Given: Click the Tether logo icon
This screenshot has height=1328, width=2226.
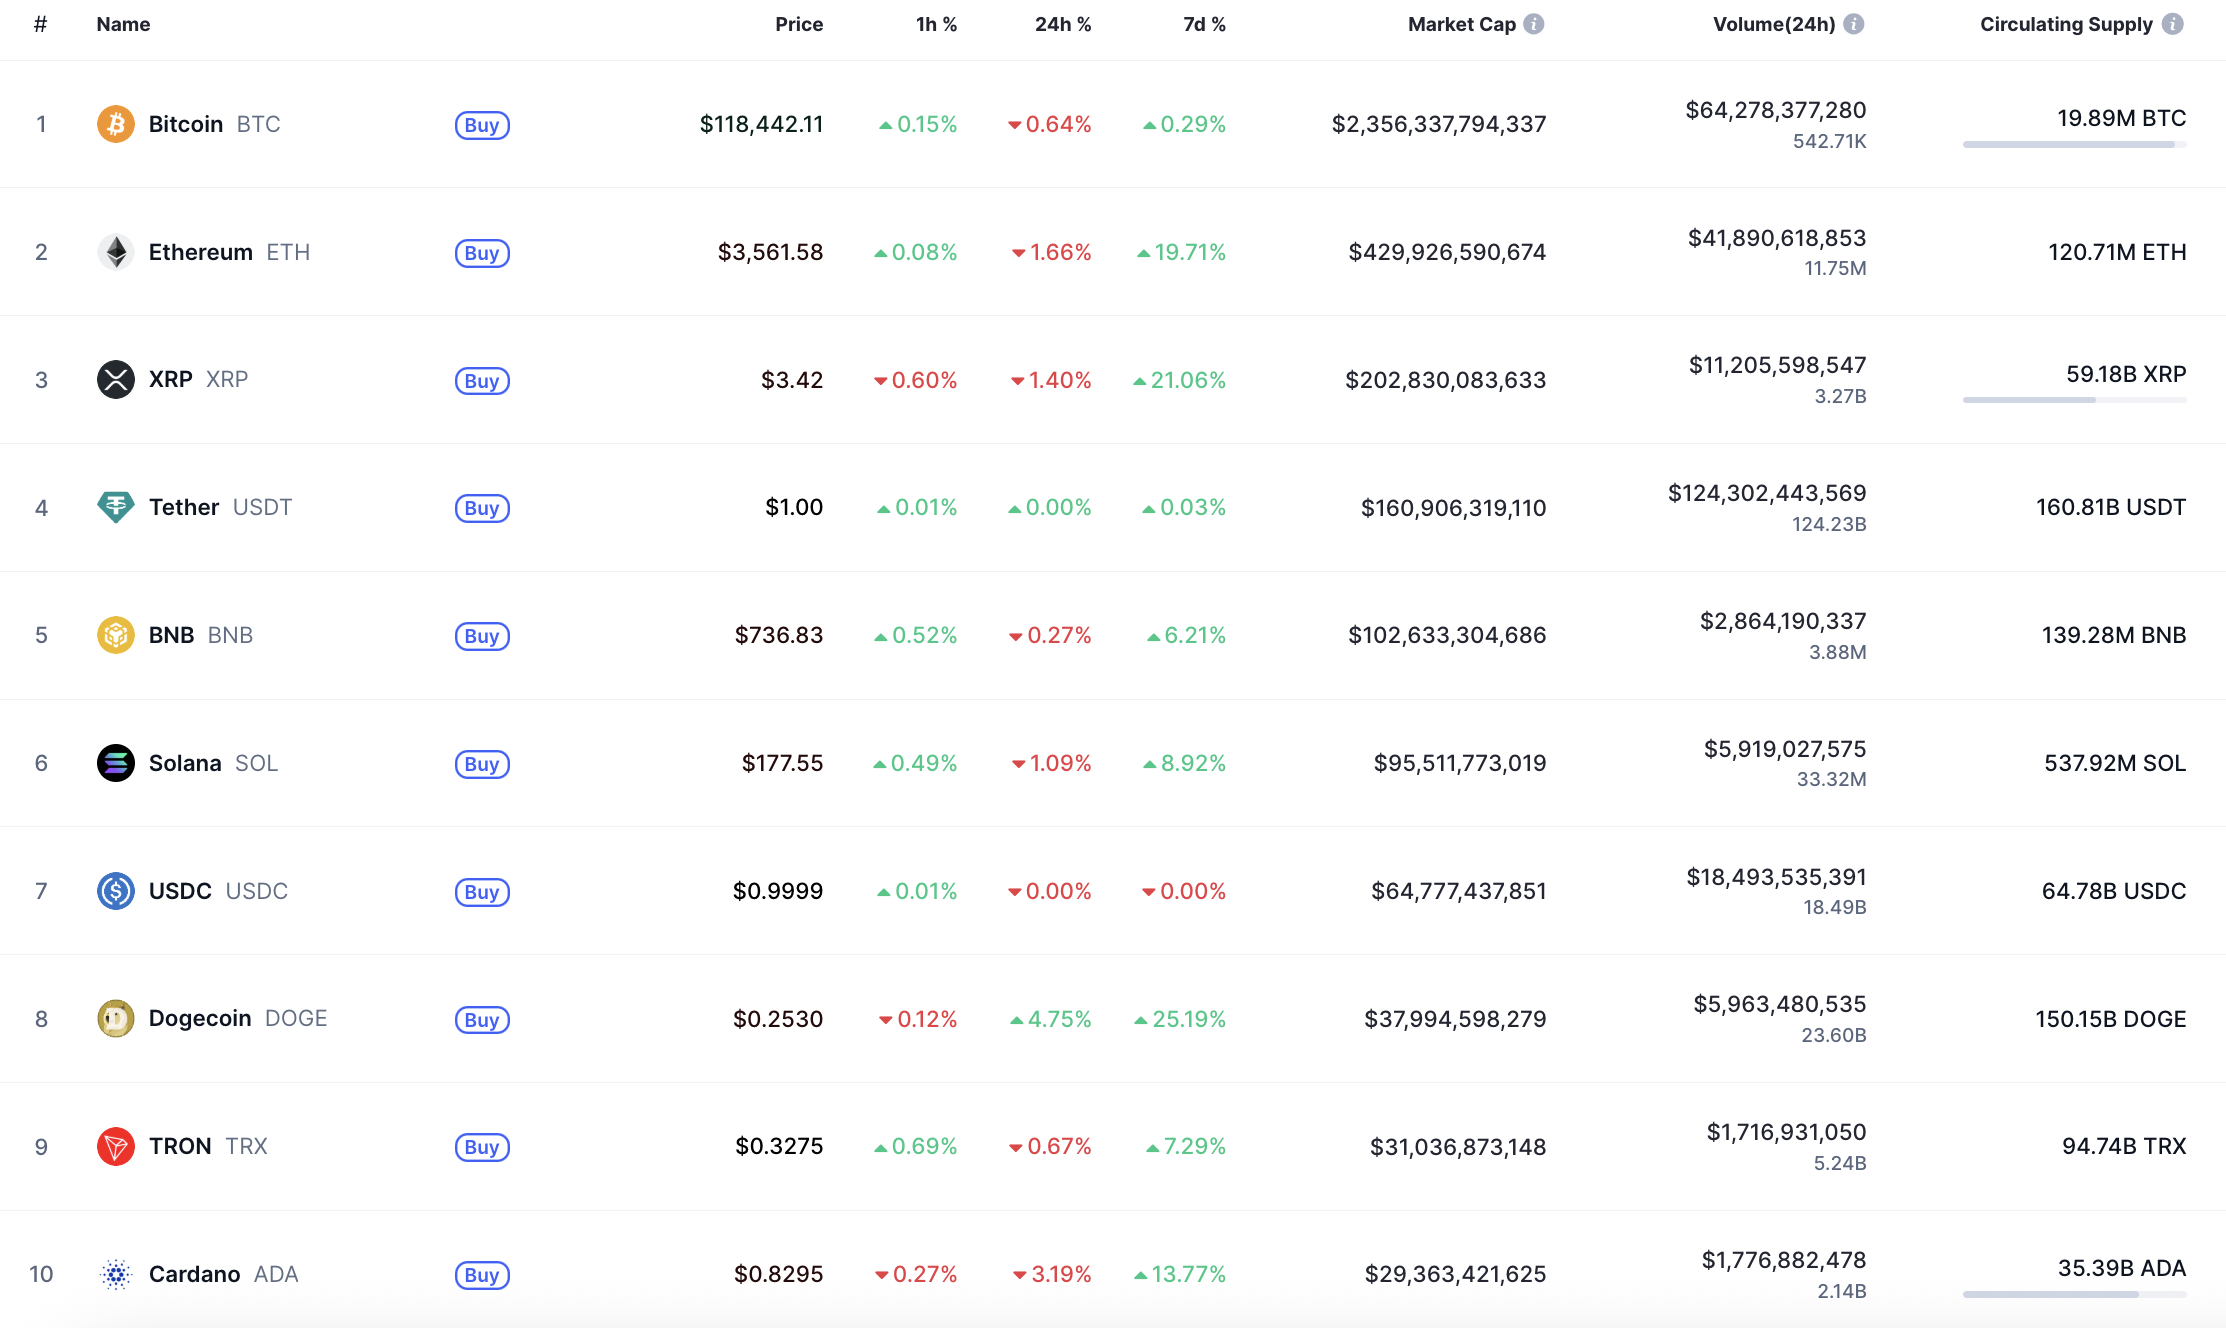Looking at the screenshot, I should (116, 507).
